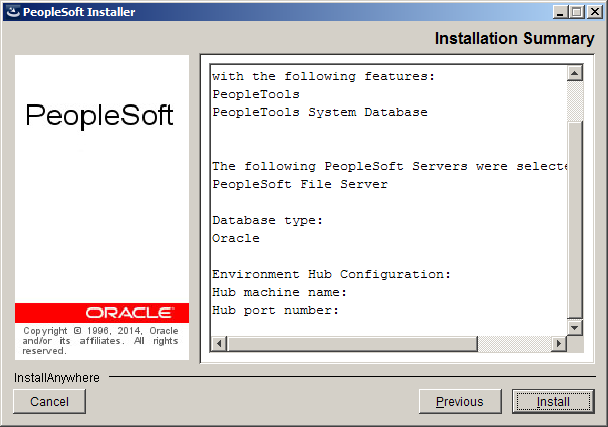
Task: Close the PeopleSoft Installer window
Action: pos(594,12)
